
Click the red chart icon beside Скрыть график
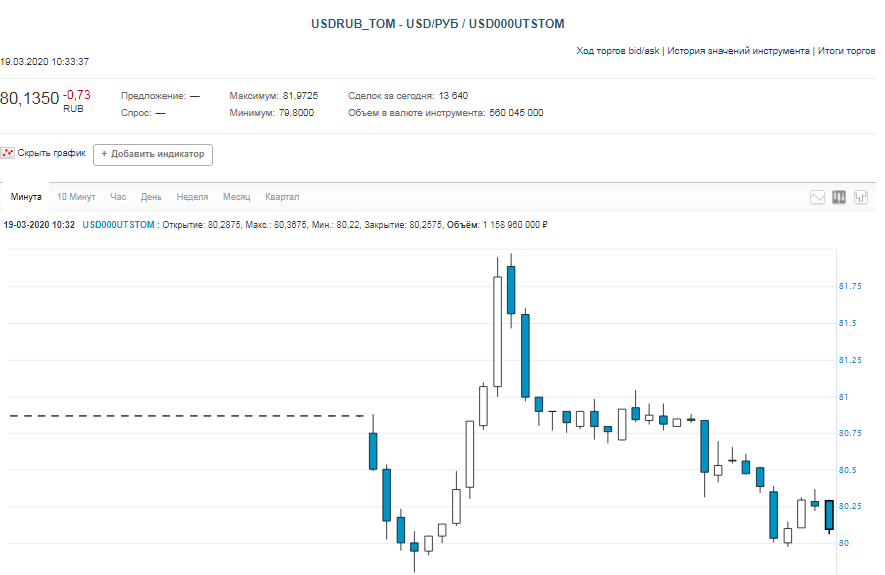[7, 153]
